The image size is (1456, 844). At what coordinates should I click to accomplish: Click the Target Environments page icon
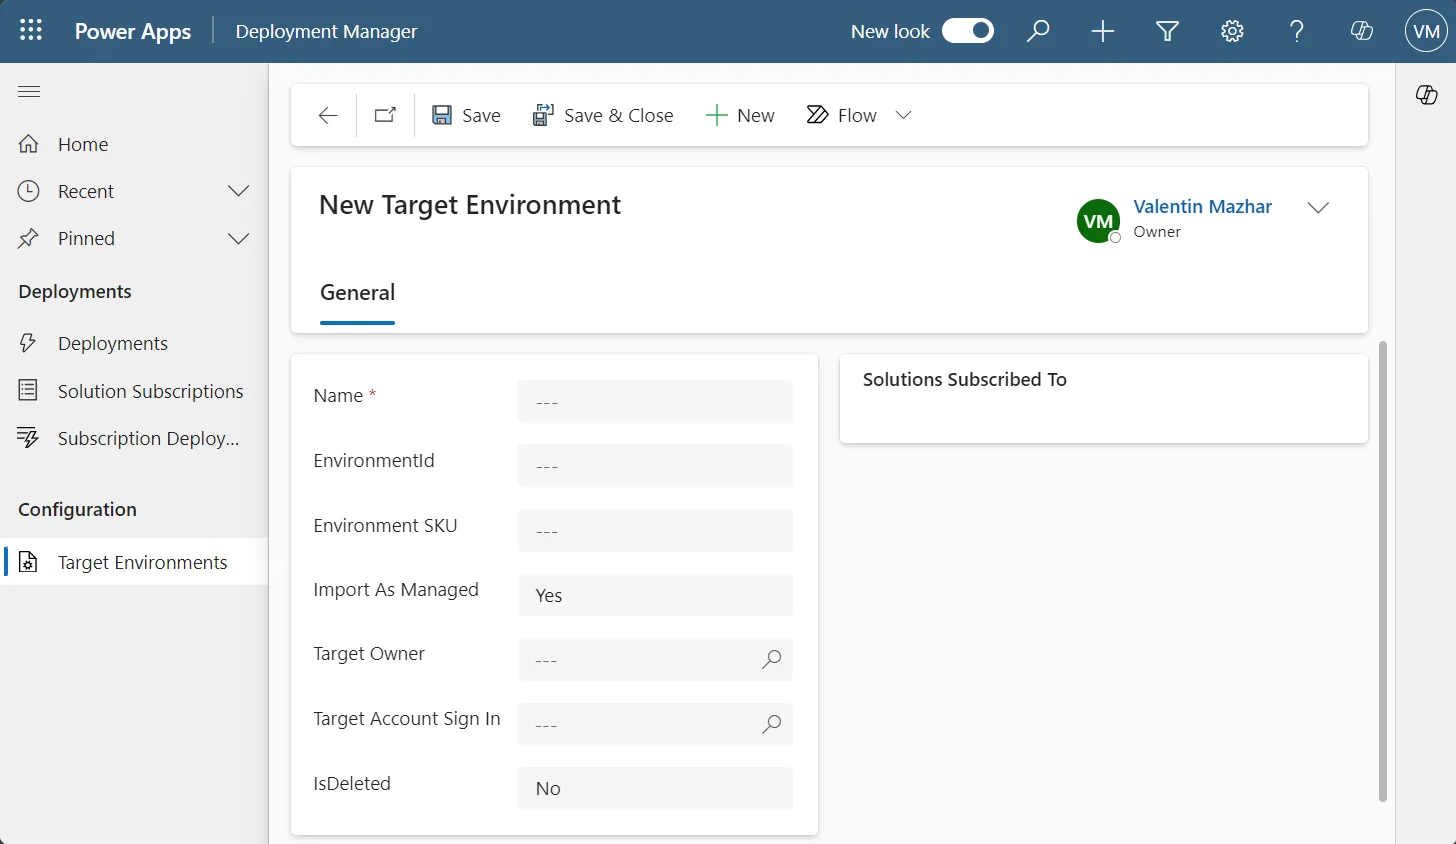click(x=29, y=562)
